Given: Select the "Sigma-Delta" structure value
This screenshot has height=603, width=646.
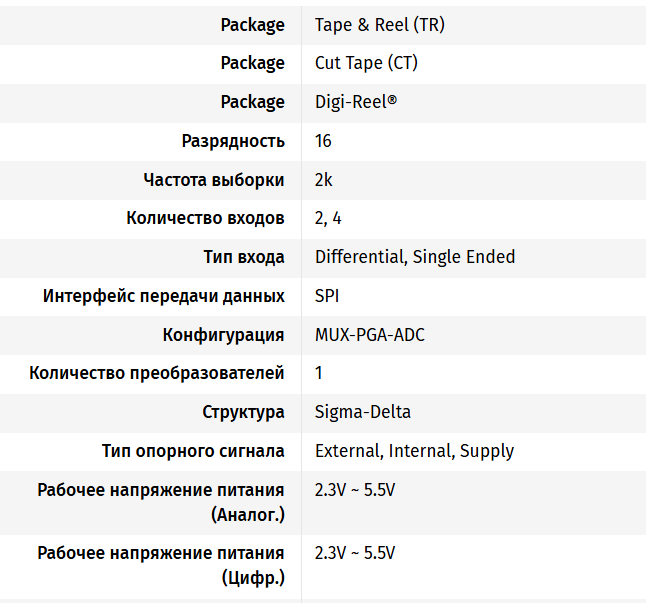Looking at the screenshot, I should tap(363, 412).
